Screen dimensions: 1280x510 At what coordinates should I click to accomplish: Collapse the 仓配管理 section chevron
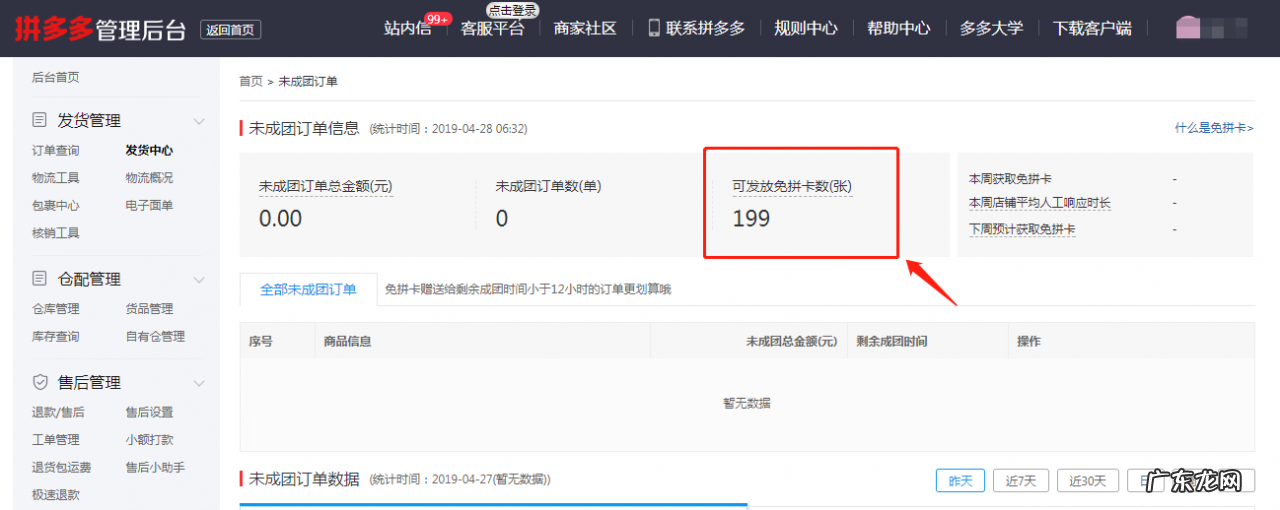coord(199,279)
